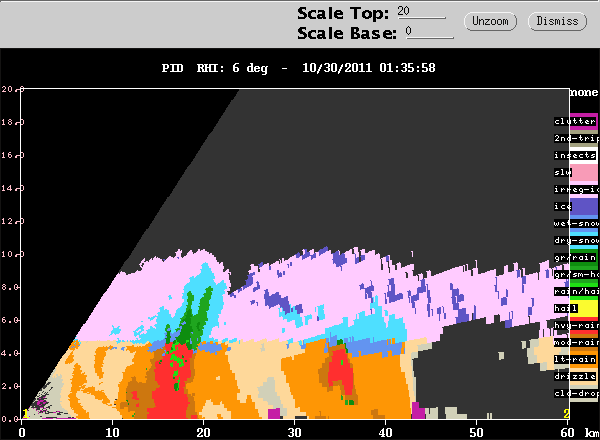Click the y-axis '6.0' height label
The height and width of the screenshot is (440, 600).
[9, 320]
